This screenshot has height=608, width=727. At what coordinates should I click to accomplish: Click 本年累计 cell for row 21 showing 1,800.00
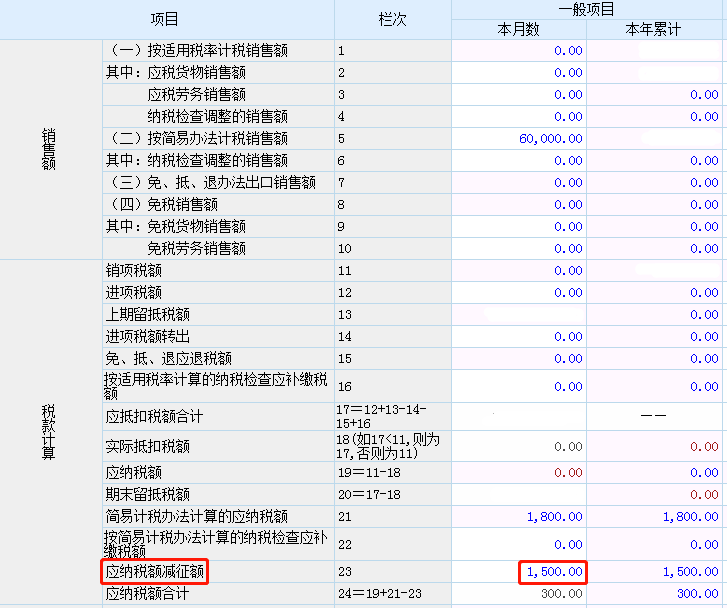click(655, 516)
